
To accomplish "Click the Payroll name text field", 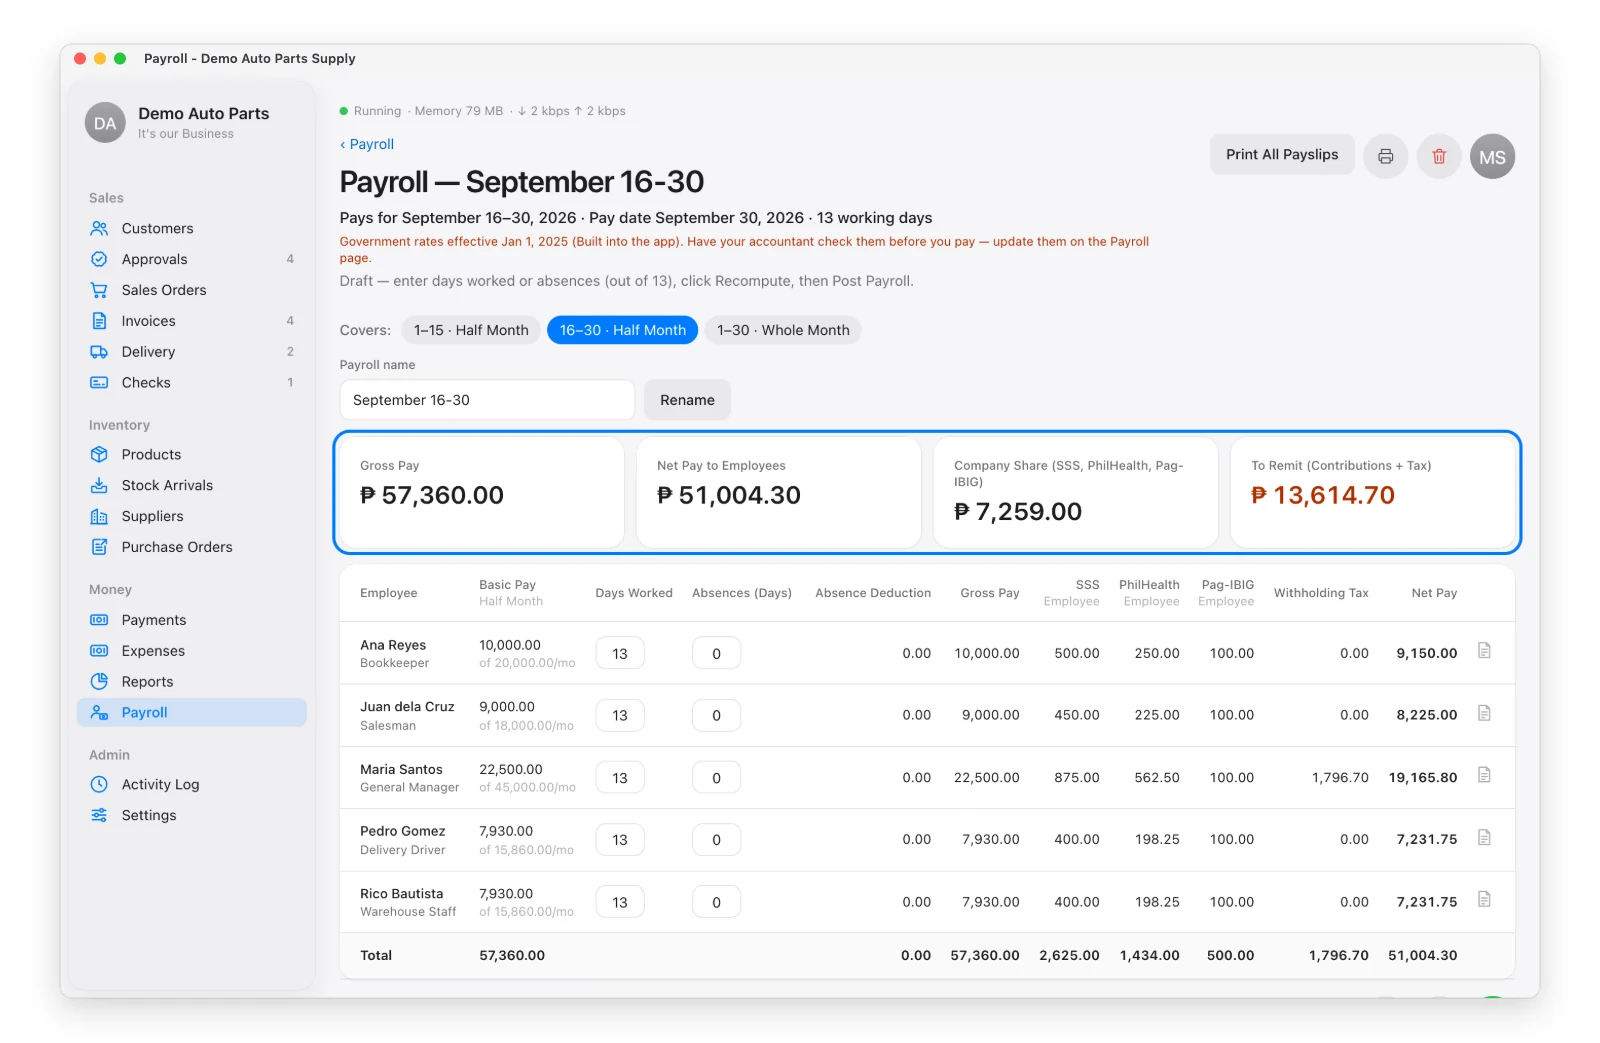I will [487, 400].
